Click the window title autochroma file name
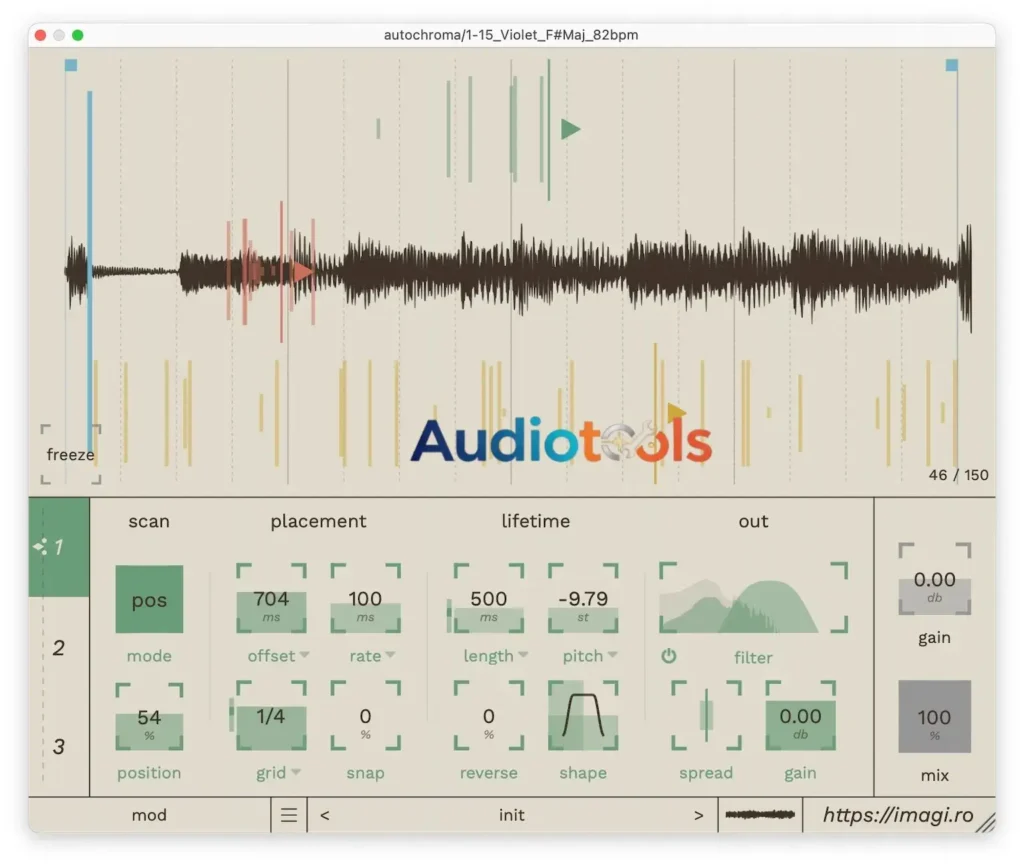 [511, 35]
